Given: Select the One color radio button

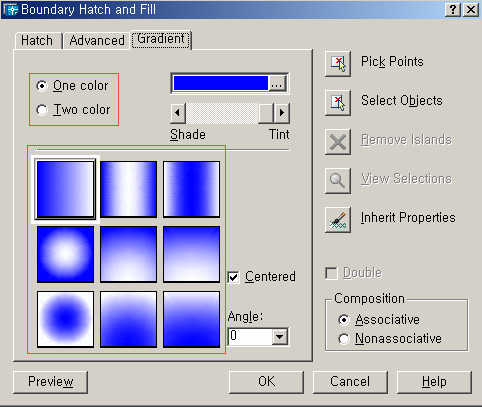Looking at the screenshot, I should [42, 86].
